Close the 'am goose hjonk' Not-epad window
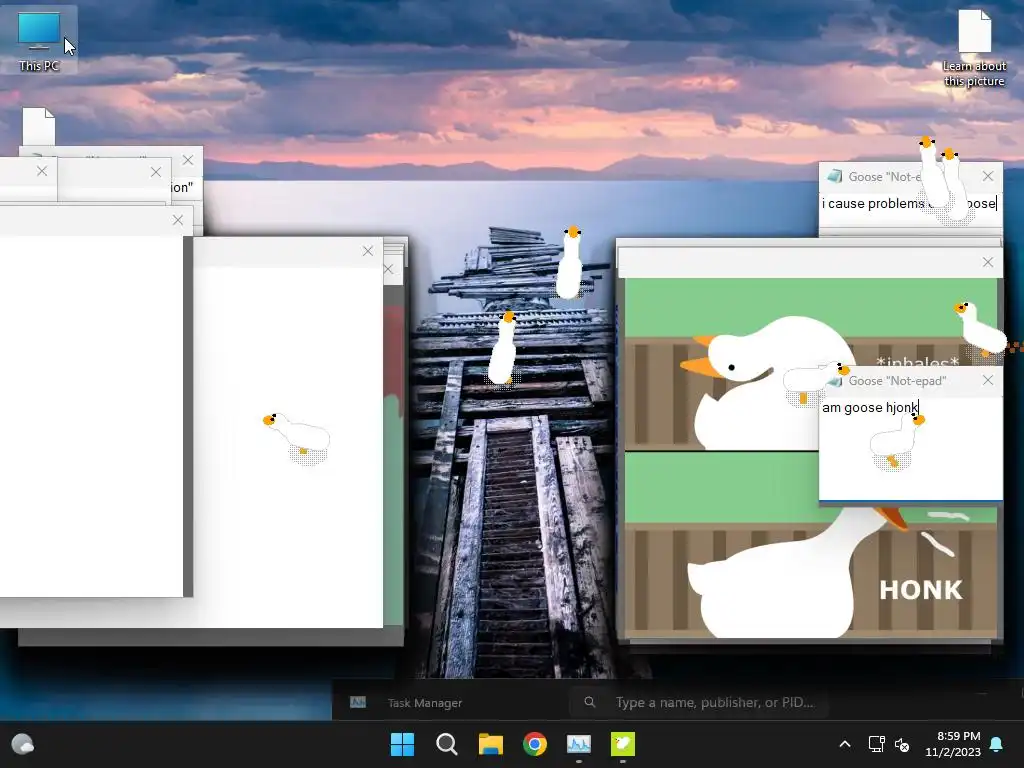1024x768 pixels. pos(987,380)
